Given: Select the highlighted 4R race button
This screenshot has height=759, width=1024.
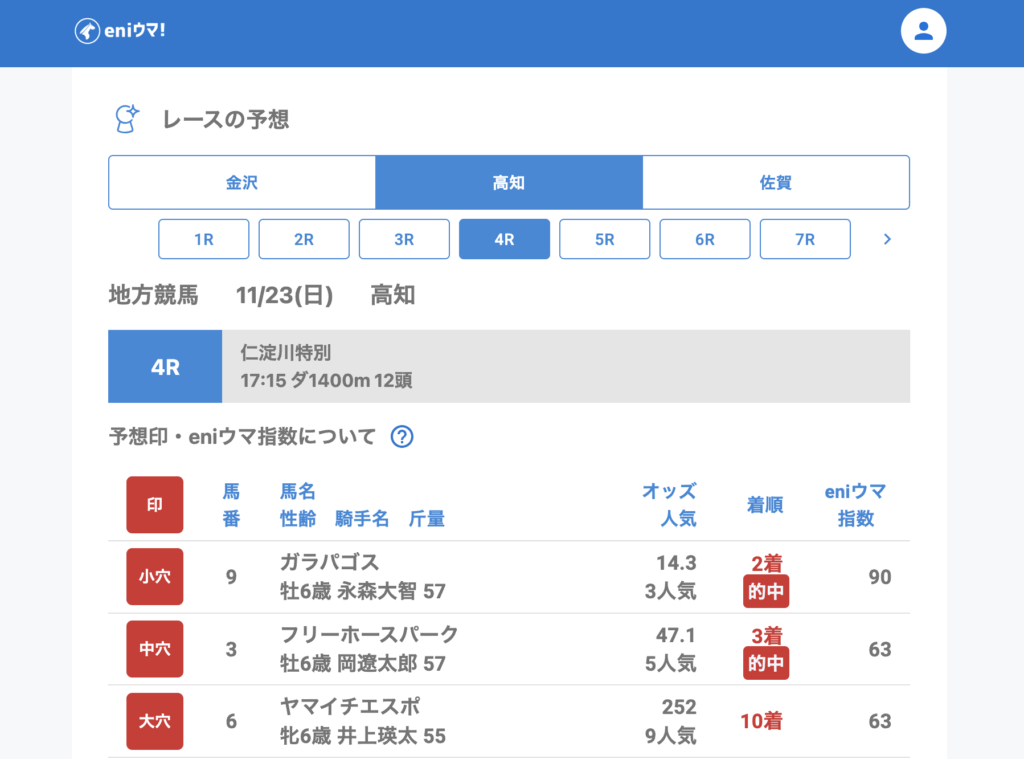Looking at the screenshot, I should click(x=504, y=240).
